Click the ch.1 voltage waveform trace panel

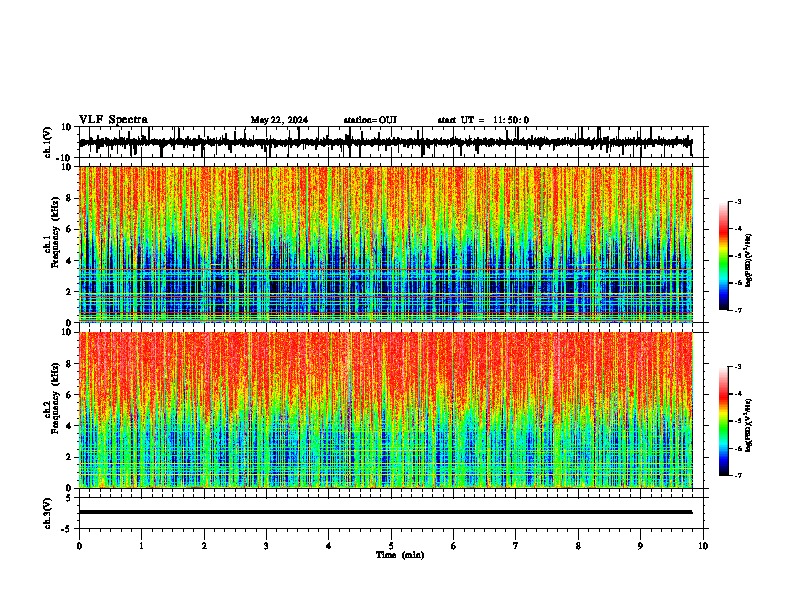(390, 142)
